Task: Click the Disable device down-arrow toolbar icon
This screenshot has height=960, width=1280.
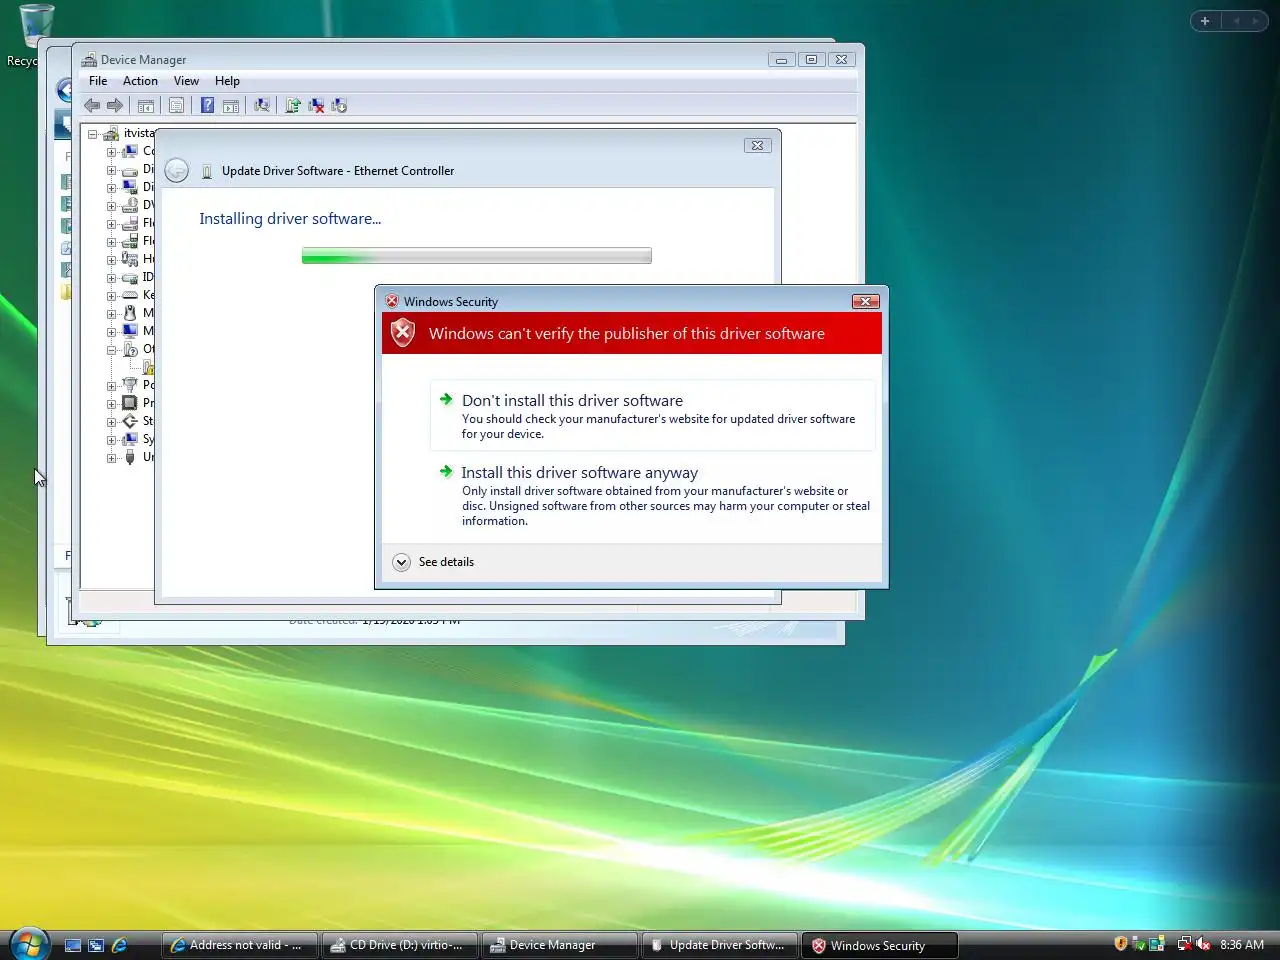Action: (x=339, y=105)
